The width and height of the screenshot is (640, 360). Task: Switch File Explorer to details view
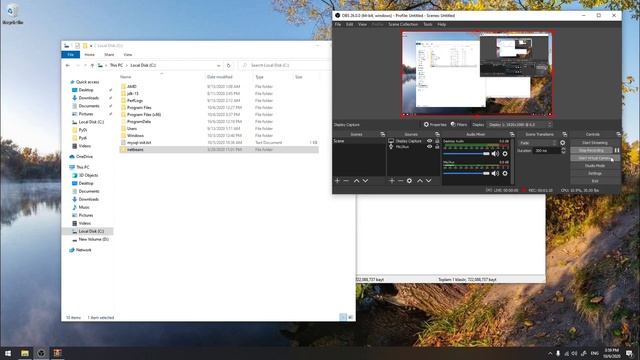coord(343,317)
